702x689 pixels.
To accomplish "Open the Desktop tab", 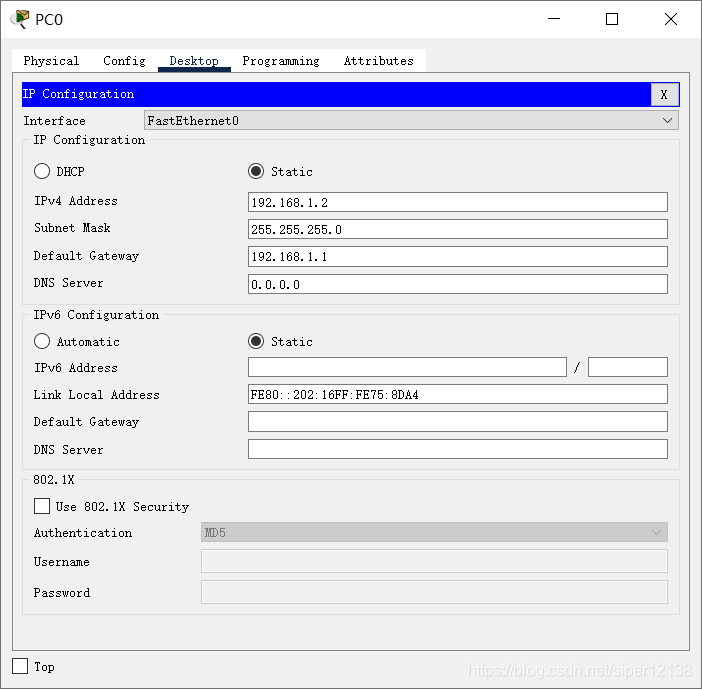I will 194,60.
